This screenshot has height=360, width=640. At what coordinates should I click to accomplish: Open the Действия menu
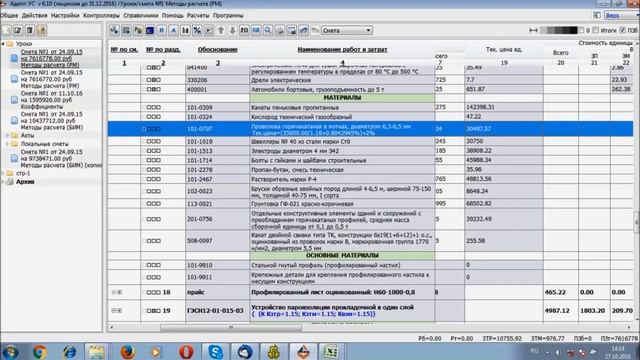(x=34, y=16)
